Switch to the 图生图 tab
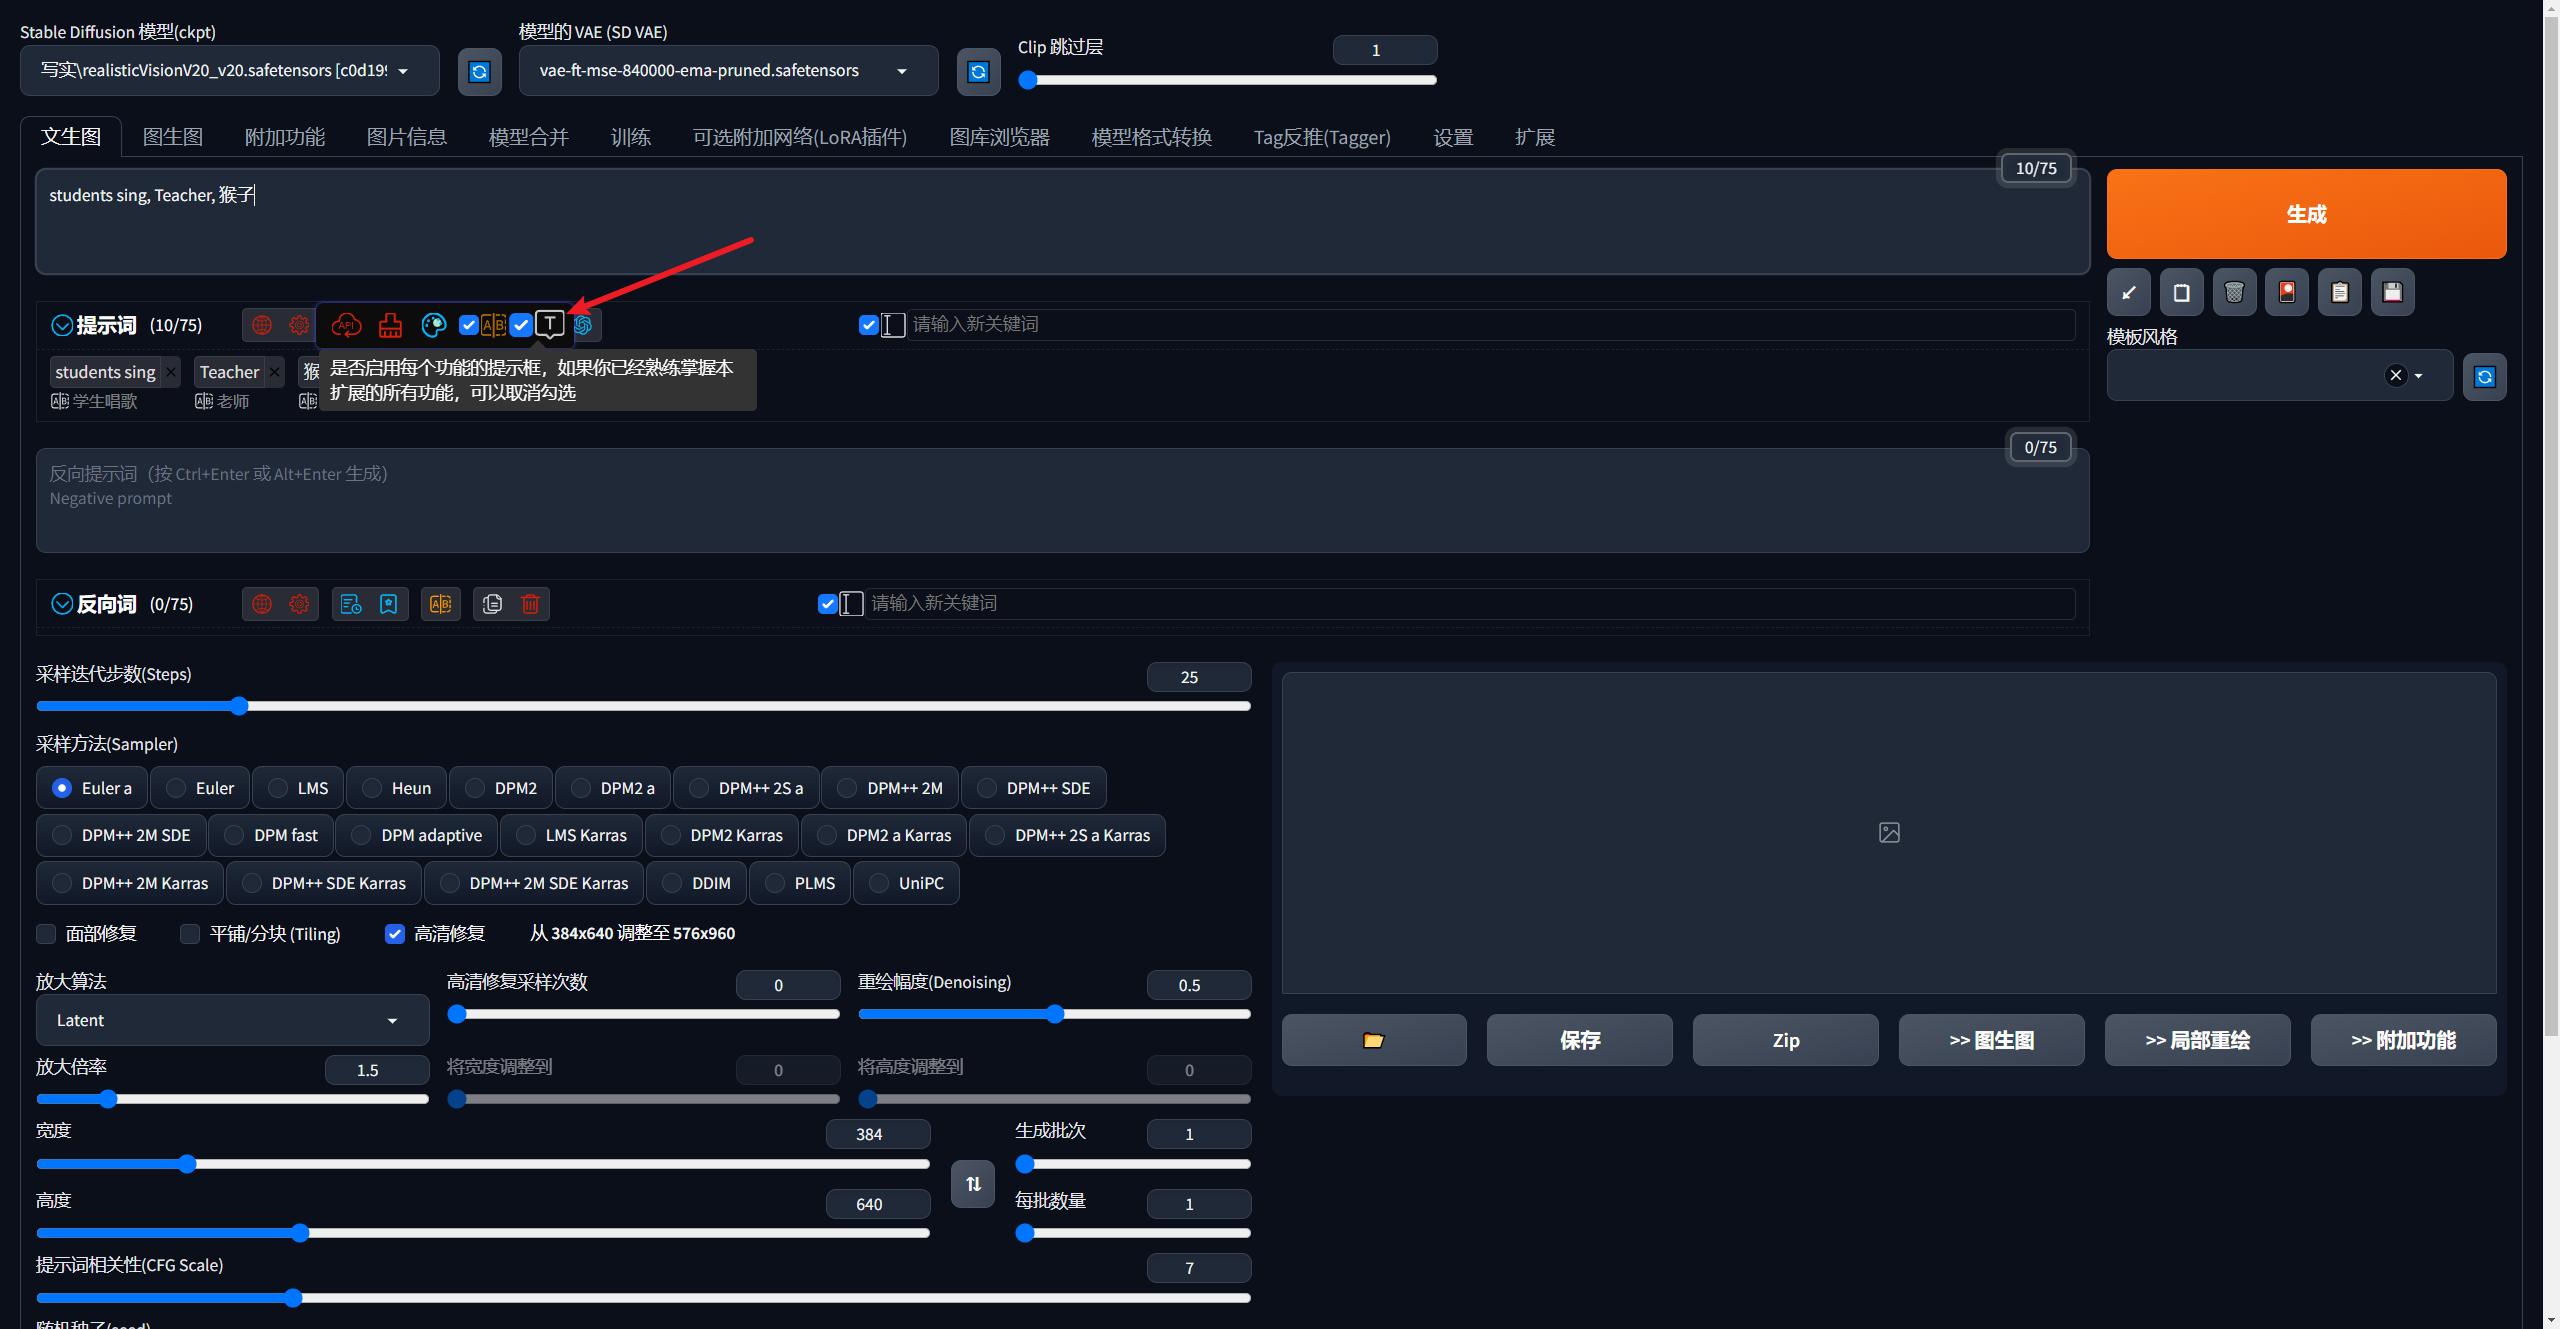2560x1329 pixels. click(x=172, y=137)
